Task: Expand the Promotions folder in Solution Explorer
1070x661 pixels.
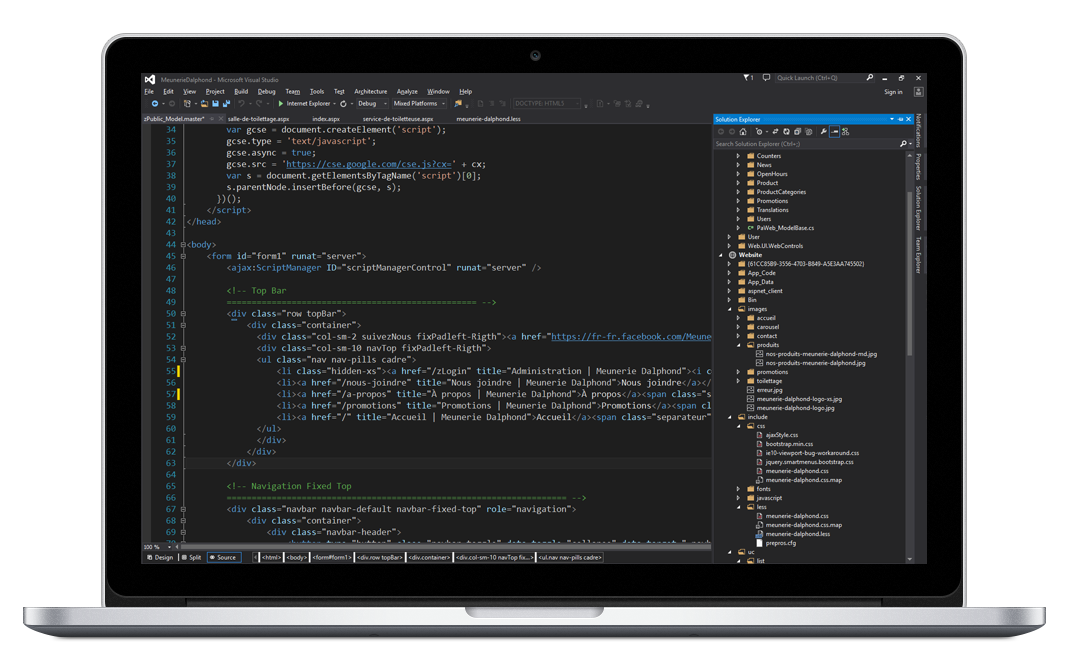Action: (738, 201)
